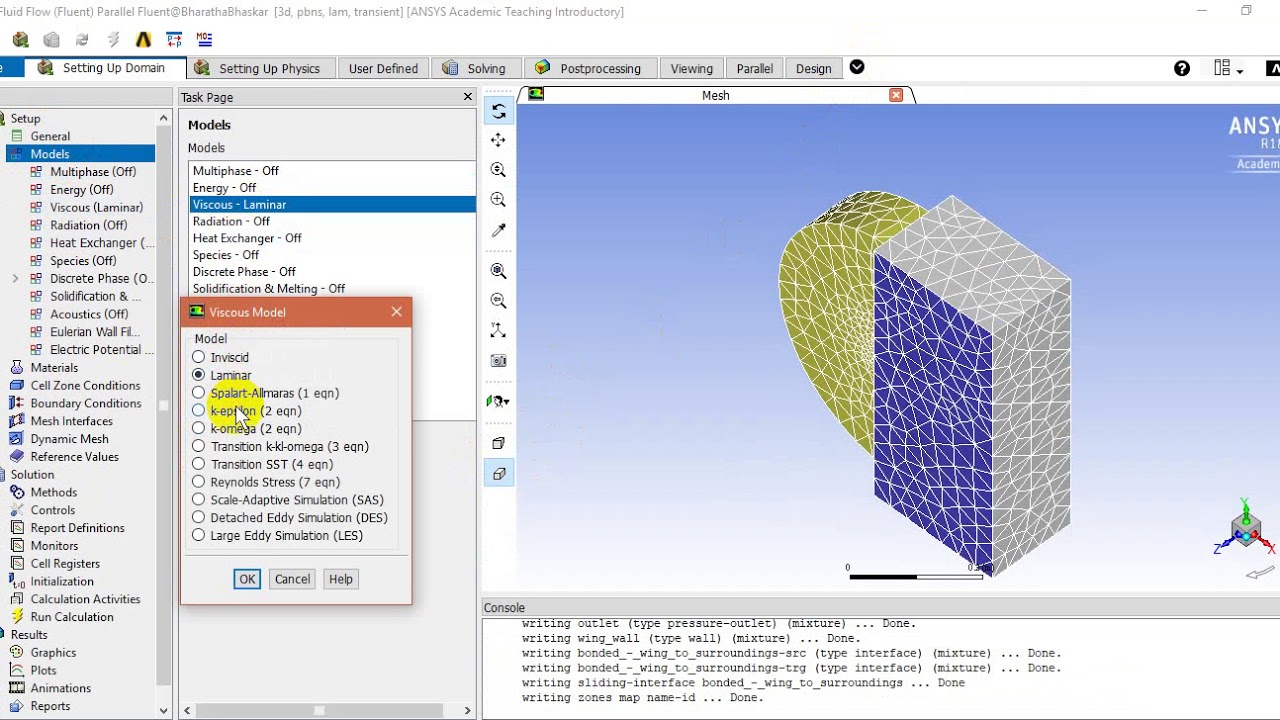Click the gray lightning bolt toolbar icon

pyautogui.click(x=113, y=40)
